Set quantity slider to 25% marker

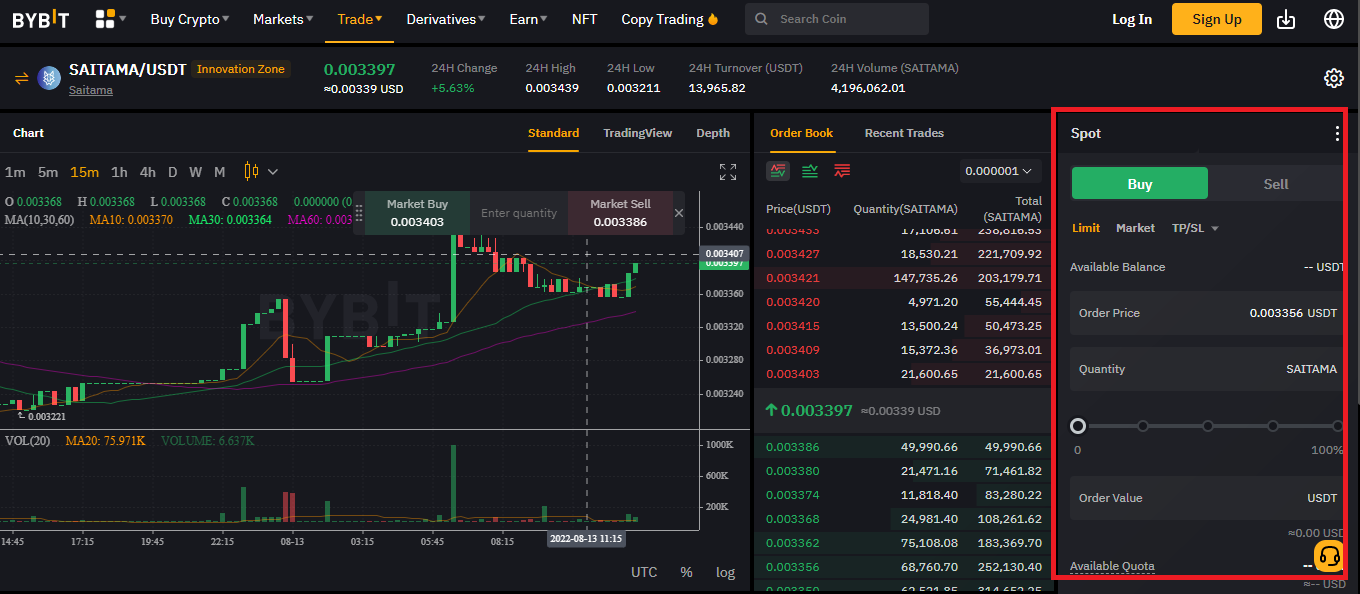1143,426
